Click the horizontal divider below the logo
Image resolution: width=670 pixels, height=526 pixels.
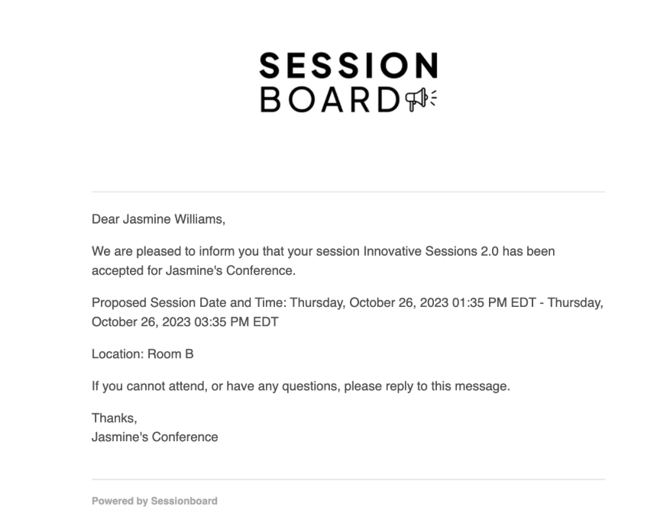tap(348, 191)
